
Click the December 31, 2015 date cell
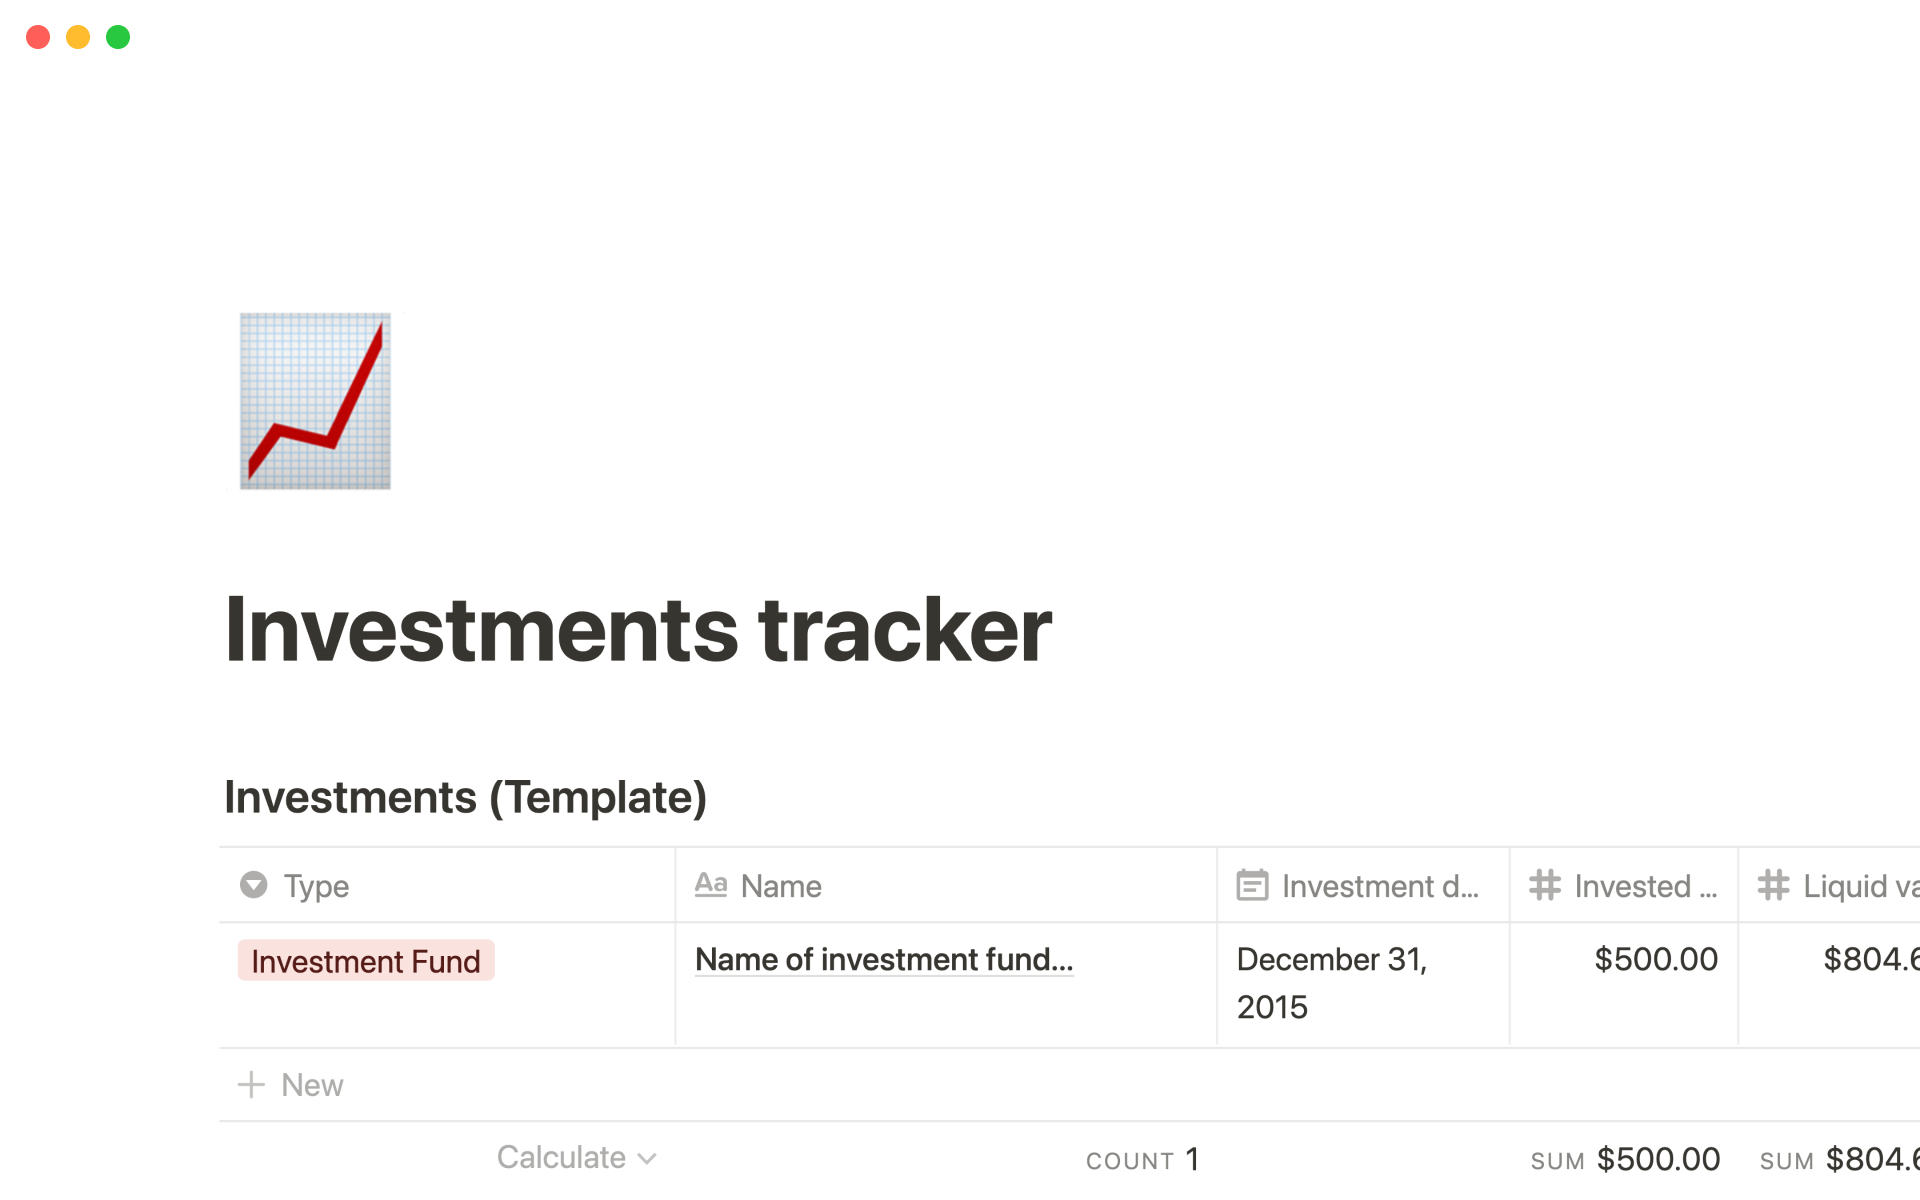point(1332,982)
